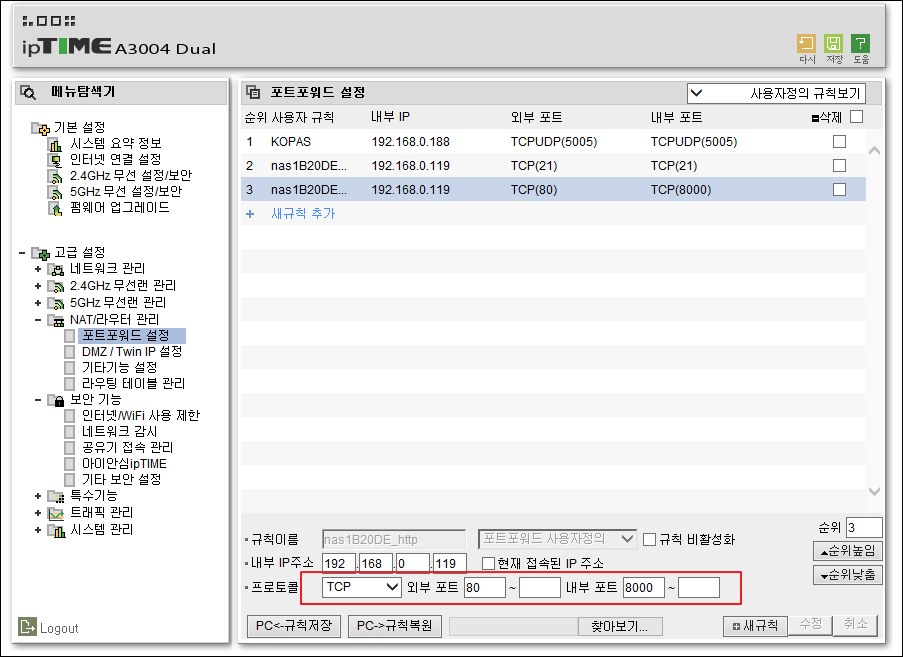
Task: Click the 새규칙 추가 link
Action: coord(303,214)
